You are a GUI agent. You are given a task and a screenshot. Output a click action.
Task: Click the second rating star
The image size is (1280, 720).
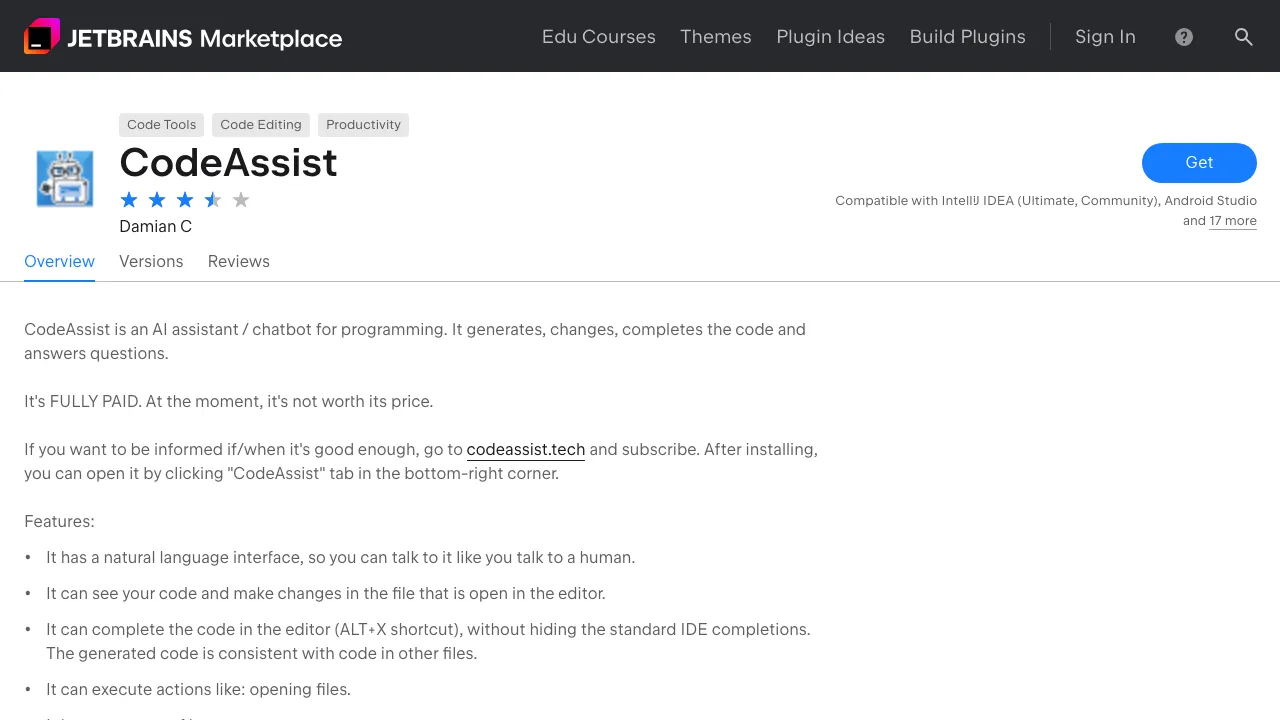(157, 200)
